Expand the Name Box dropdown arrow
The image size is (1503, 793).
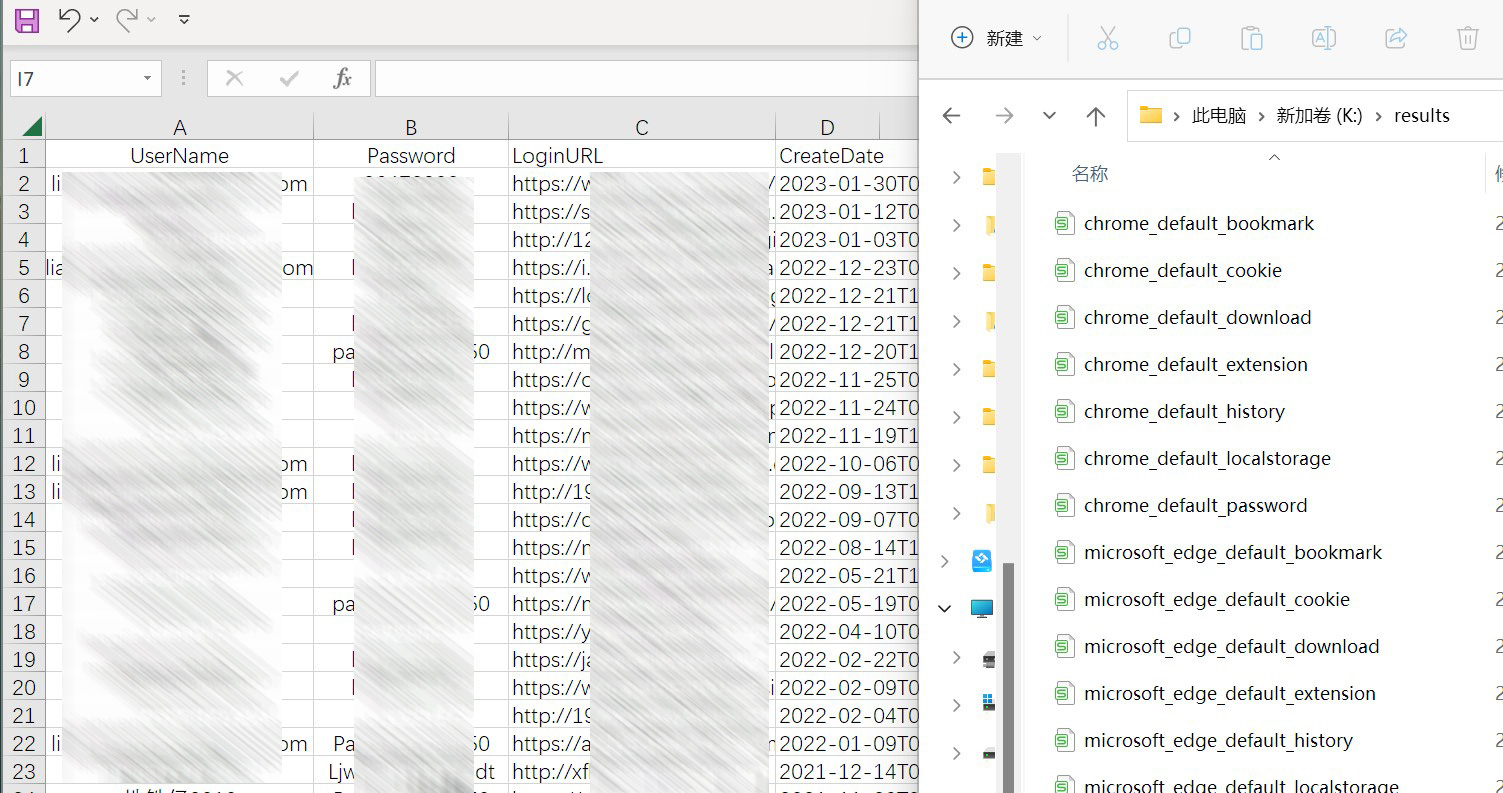(x=148, y=78)
